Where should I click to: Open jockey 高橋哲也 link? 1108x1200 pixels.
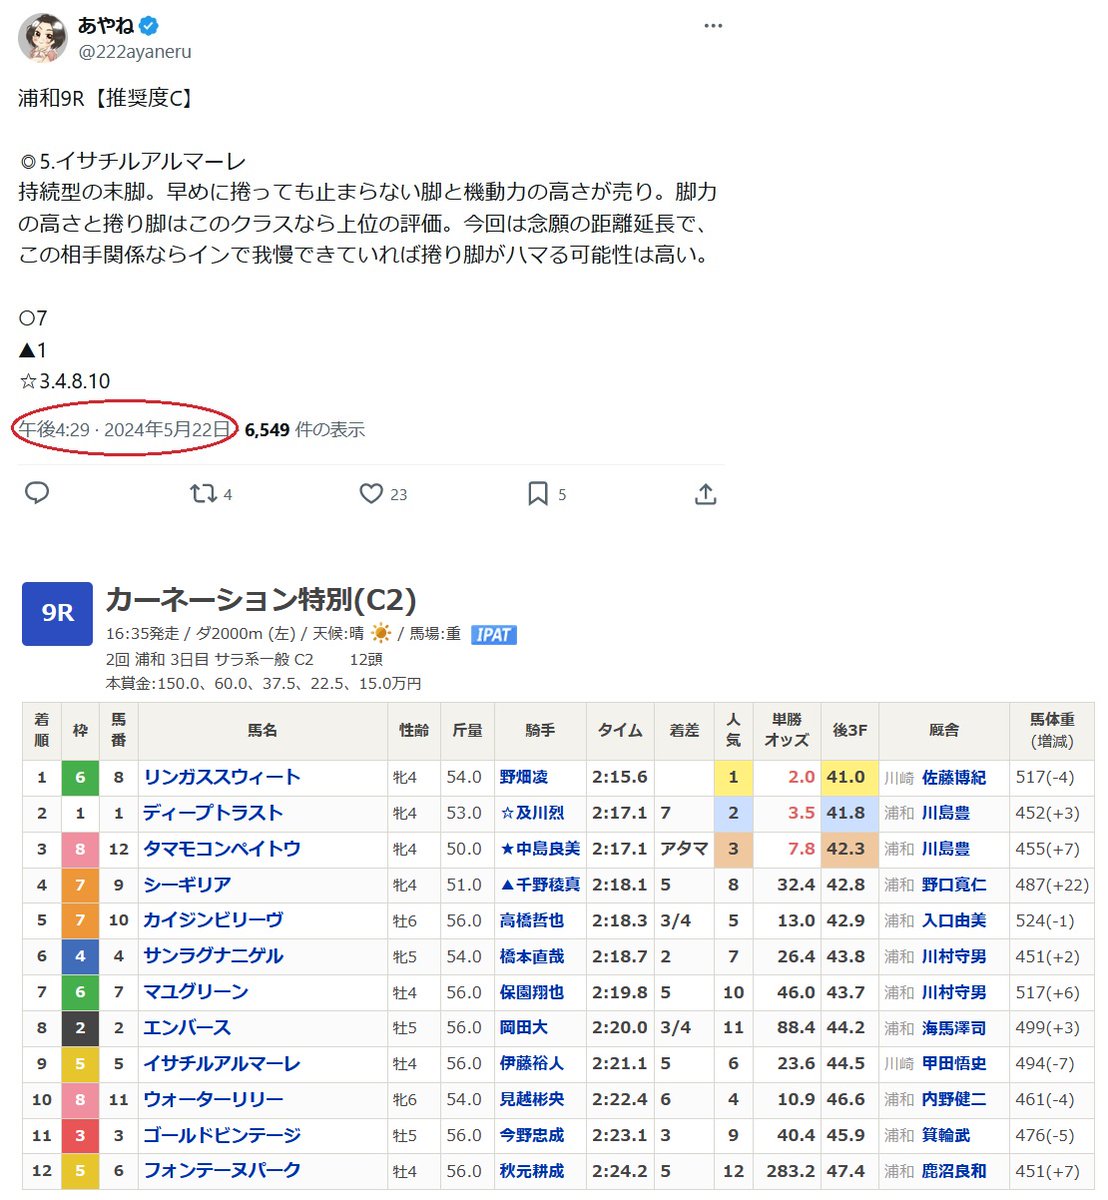point(532,920)
